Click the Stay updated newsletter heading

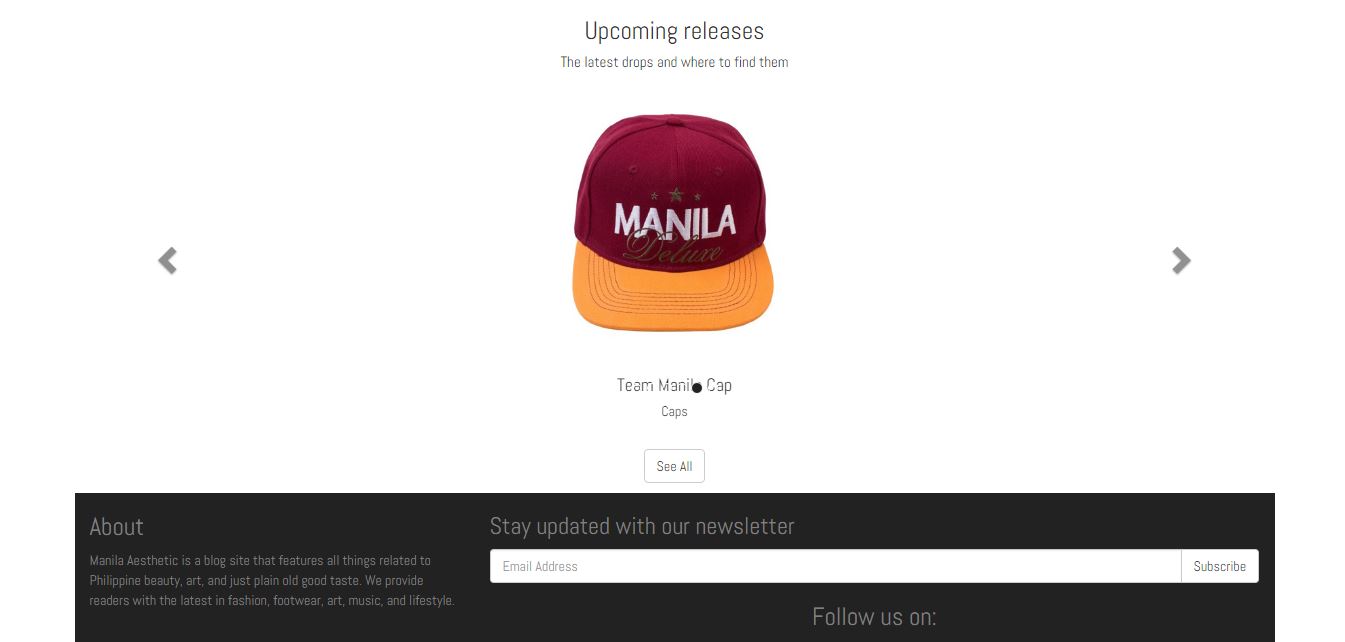point(642,526)
